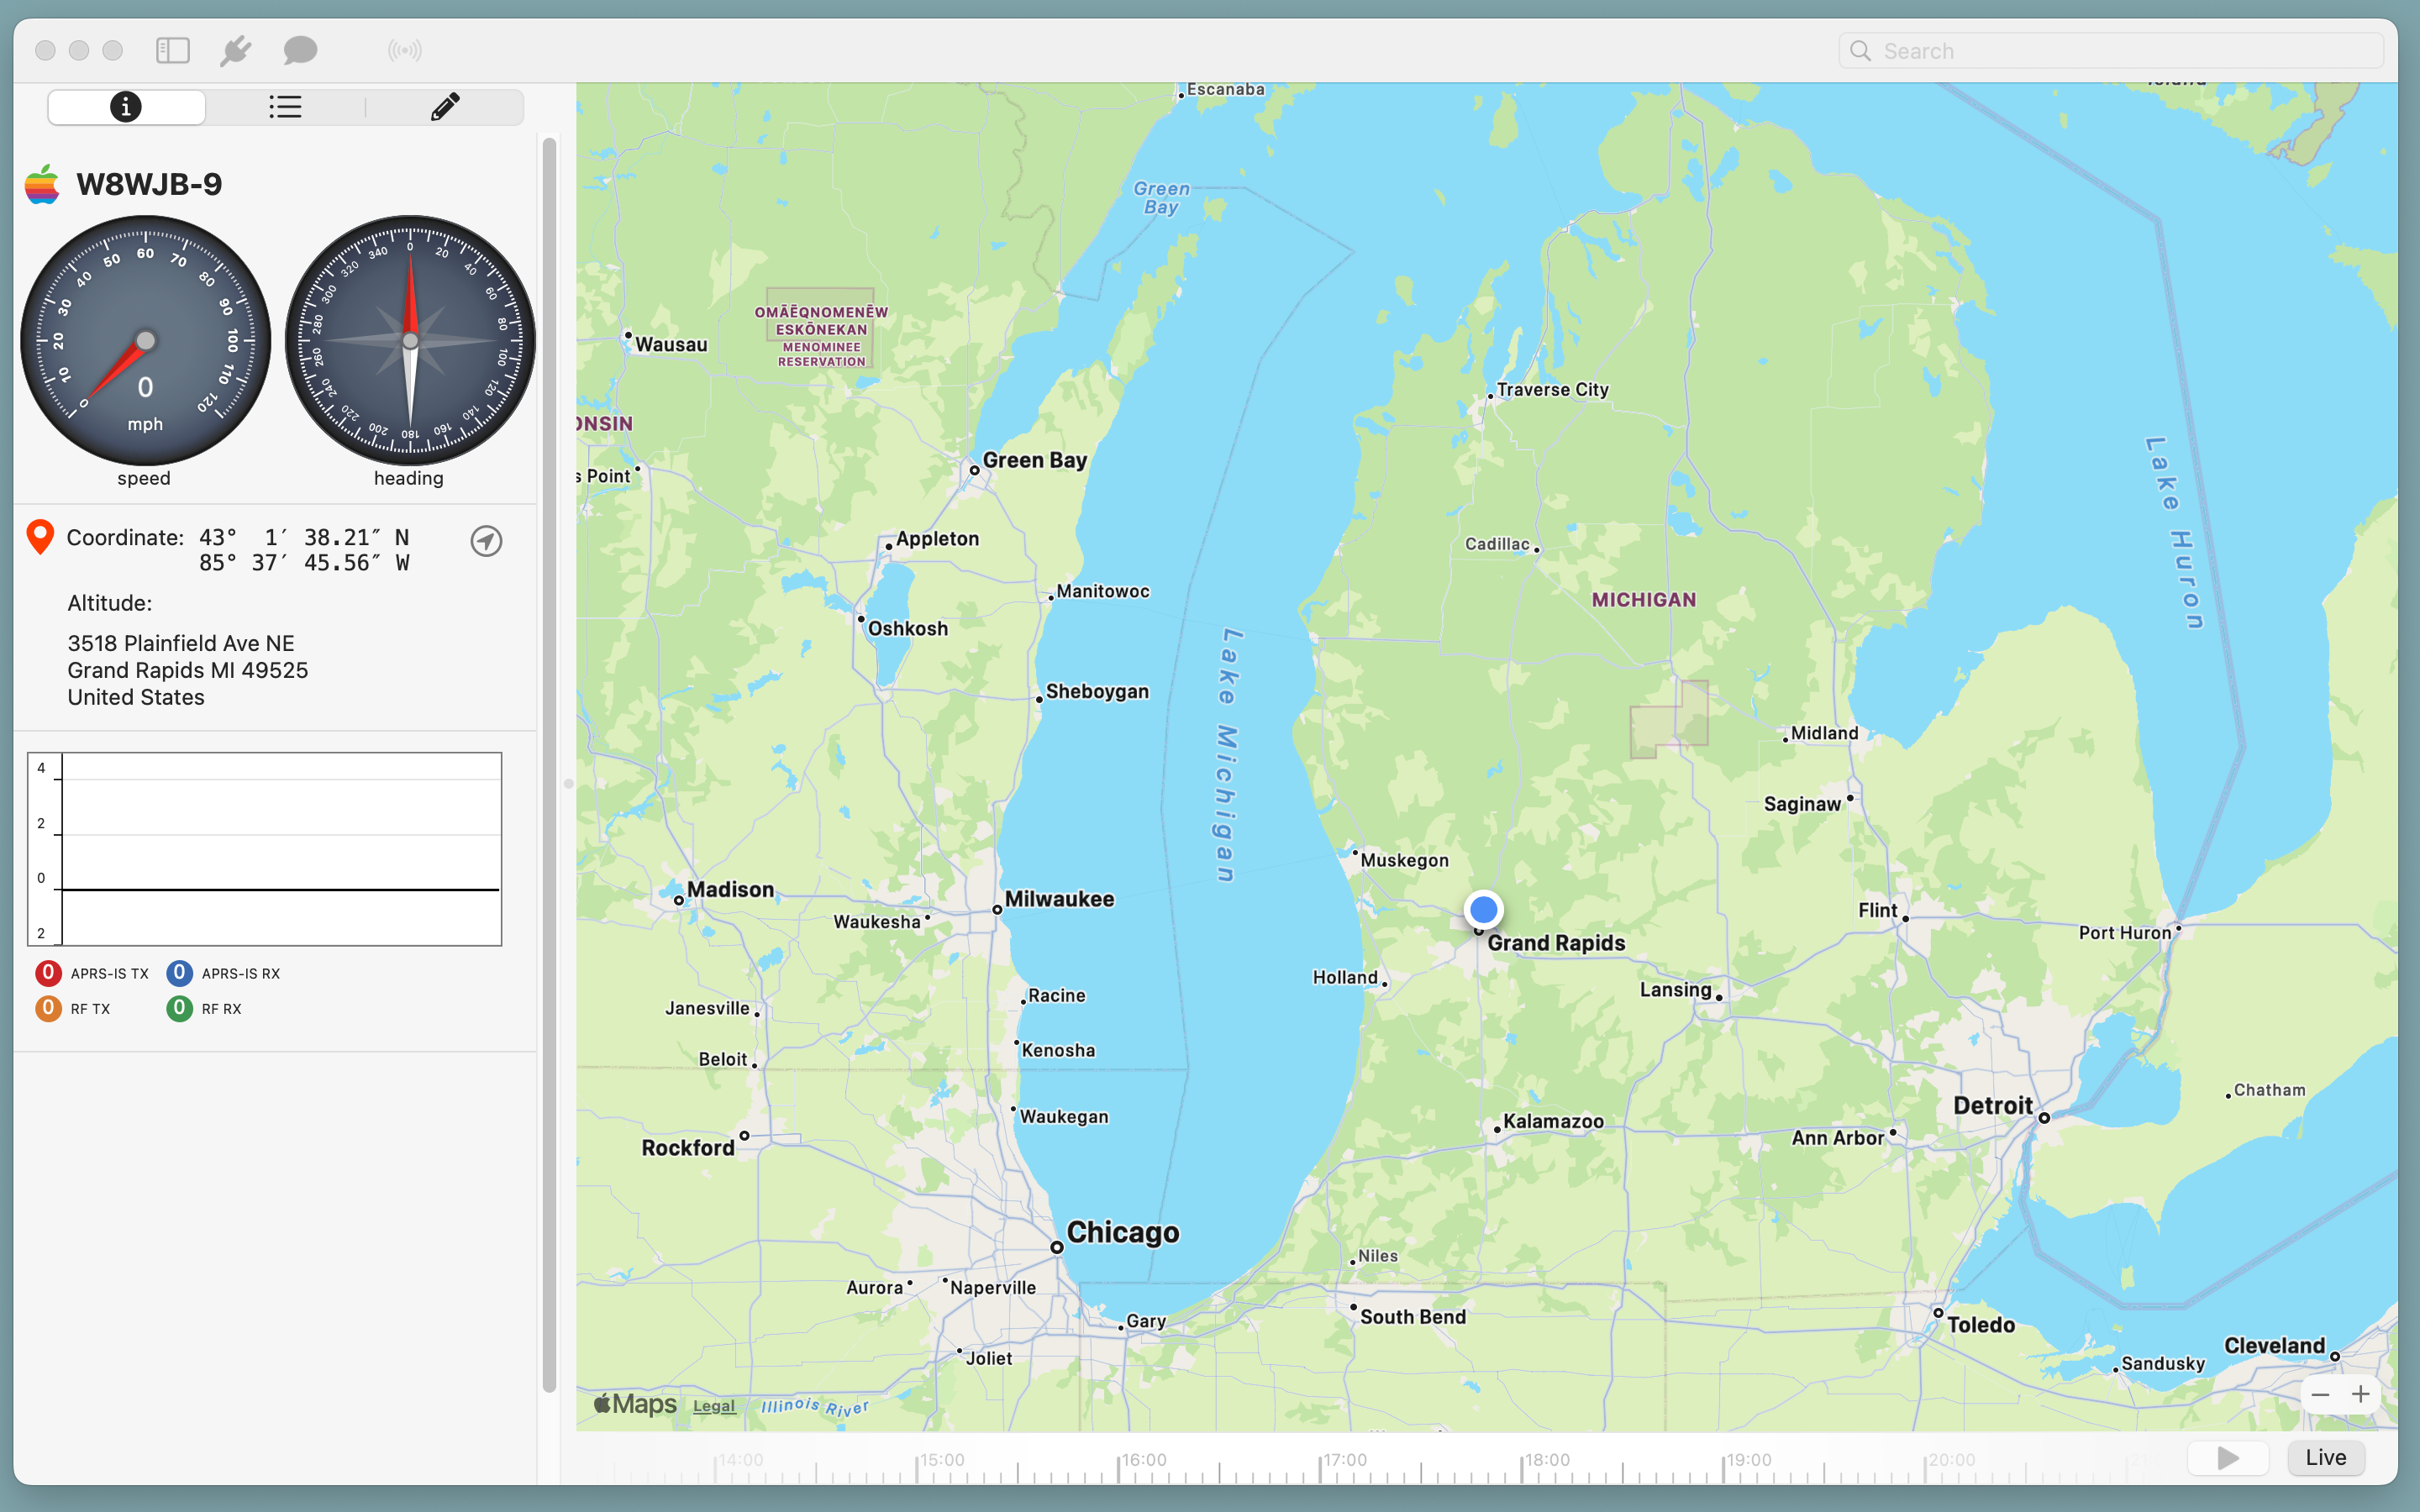Click the connection plug icon
2420x1512 pixels.
click(236, 50)
